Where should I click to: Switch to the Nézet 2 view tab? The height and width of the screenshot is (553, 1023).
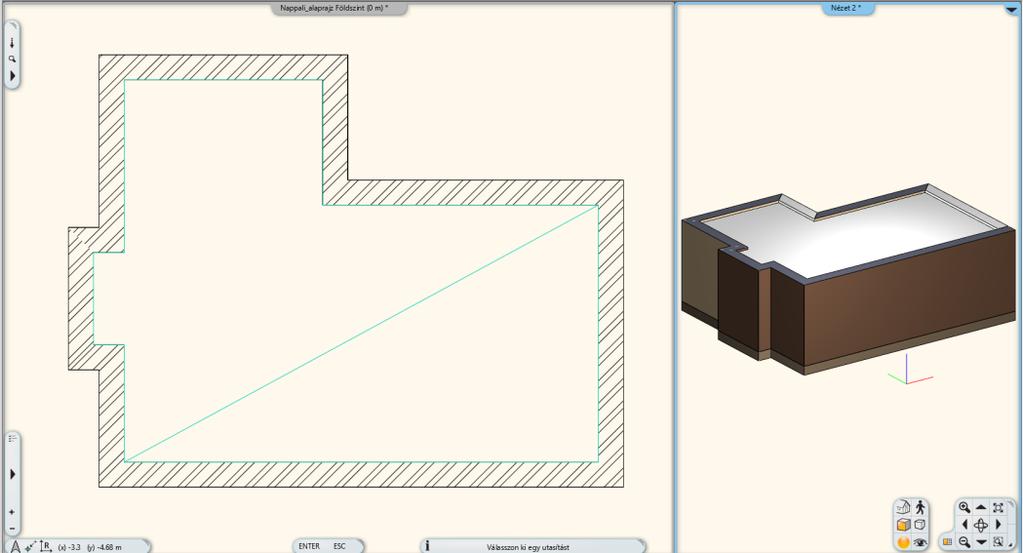846,8
